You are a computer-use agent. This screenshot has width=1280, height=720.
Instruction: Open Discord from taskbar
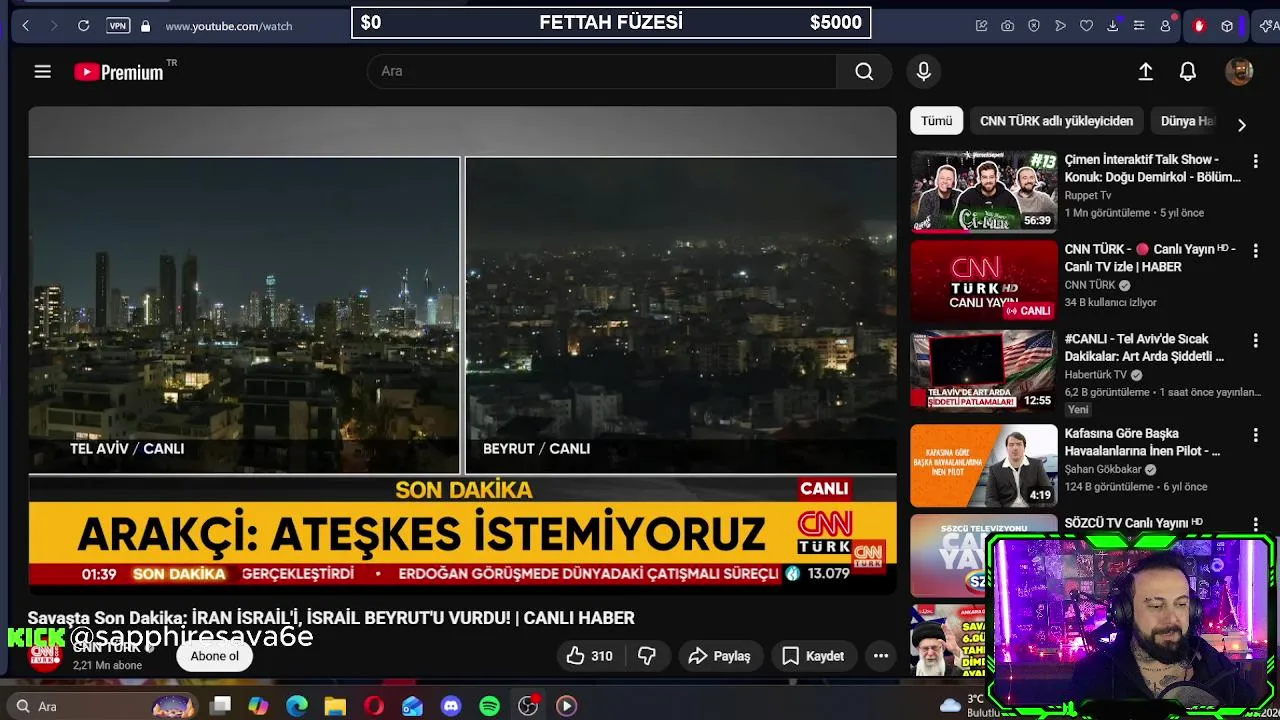pos(451,706)
